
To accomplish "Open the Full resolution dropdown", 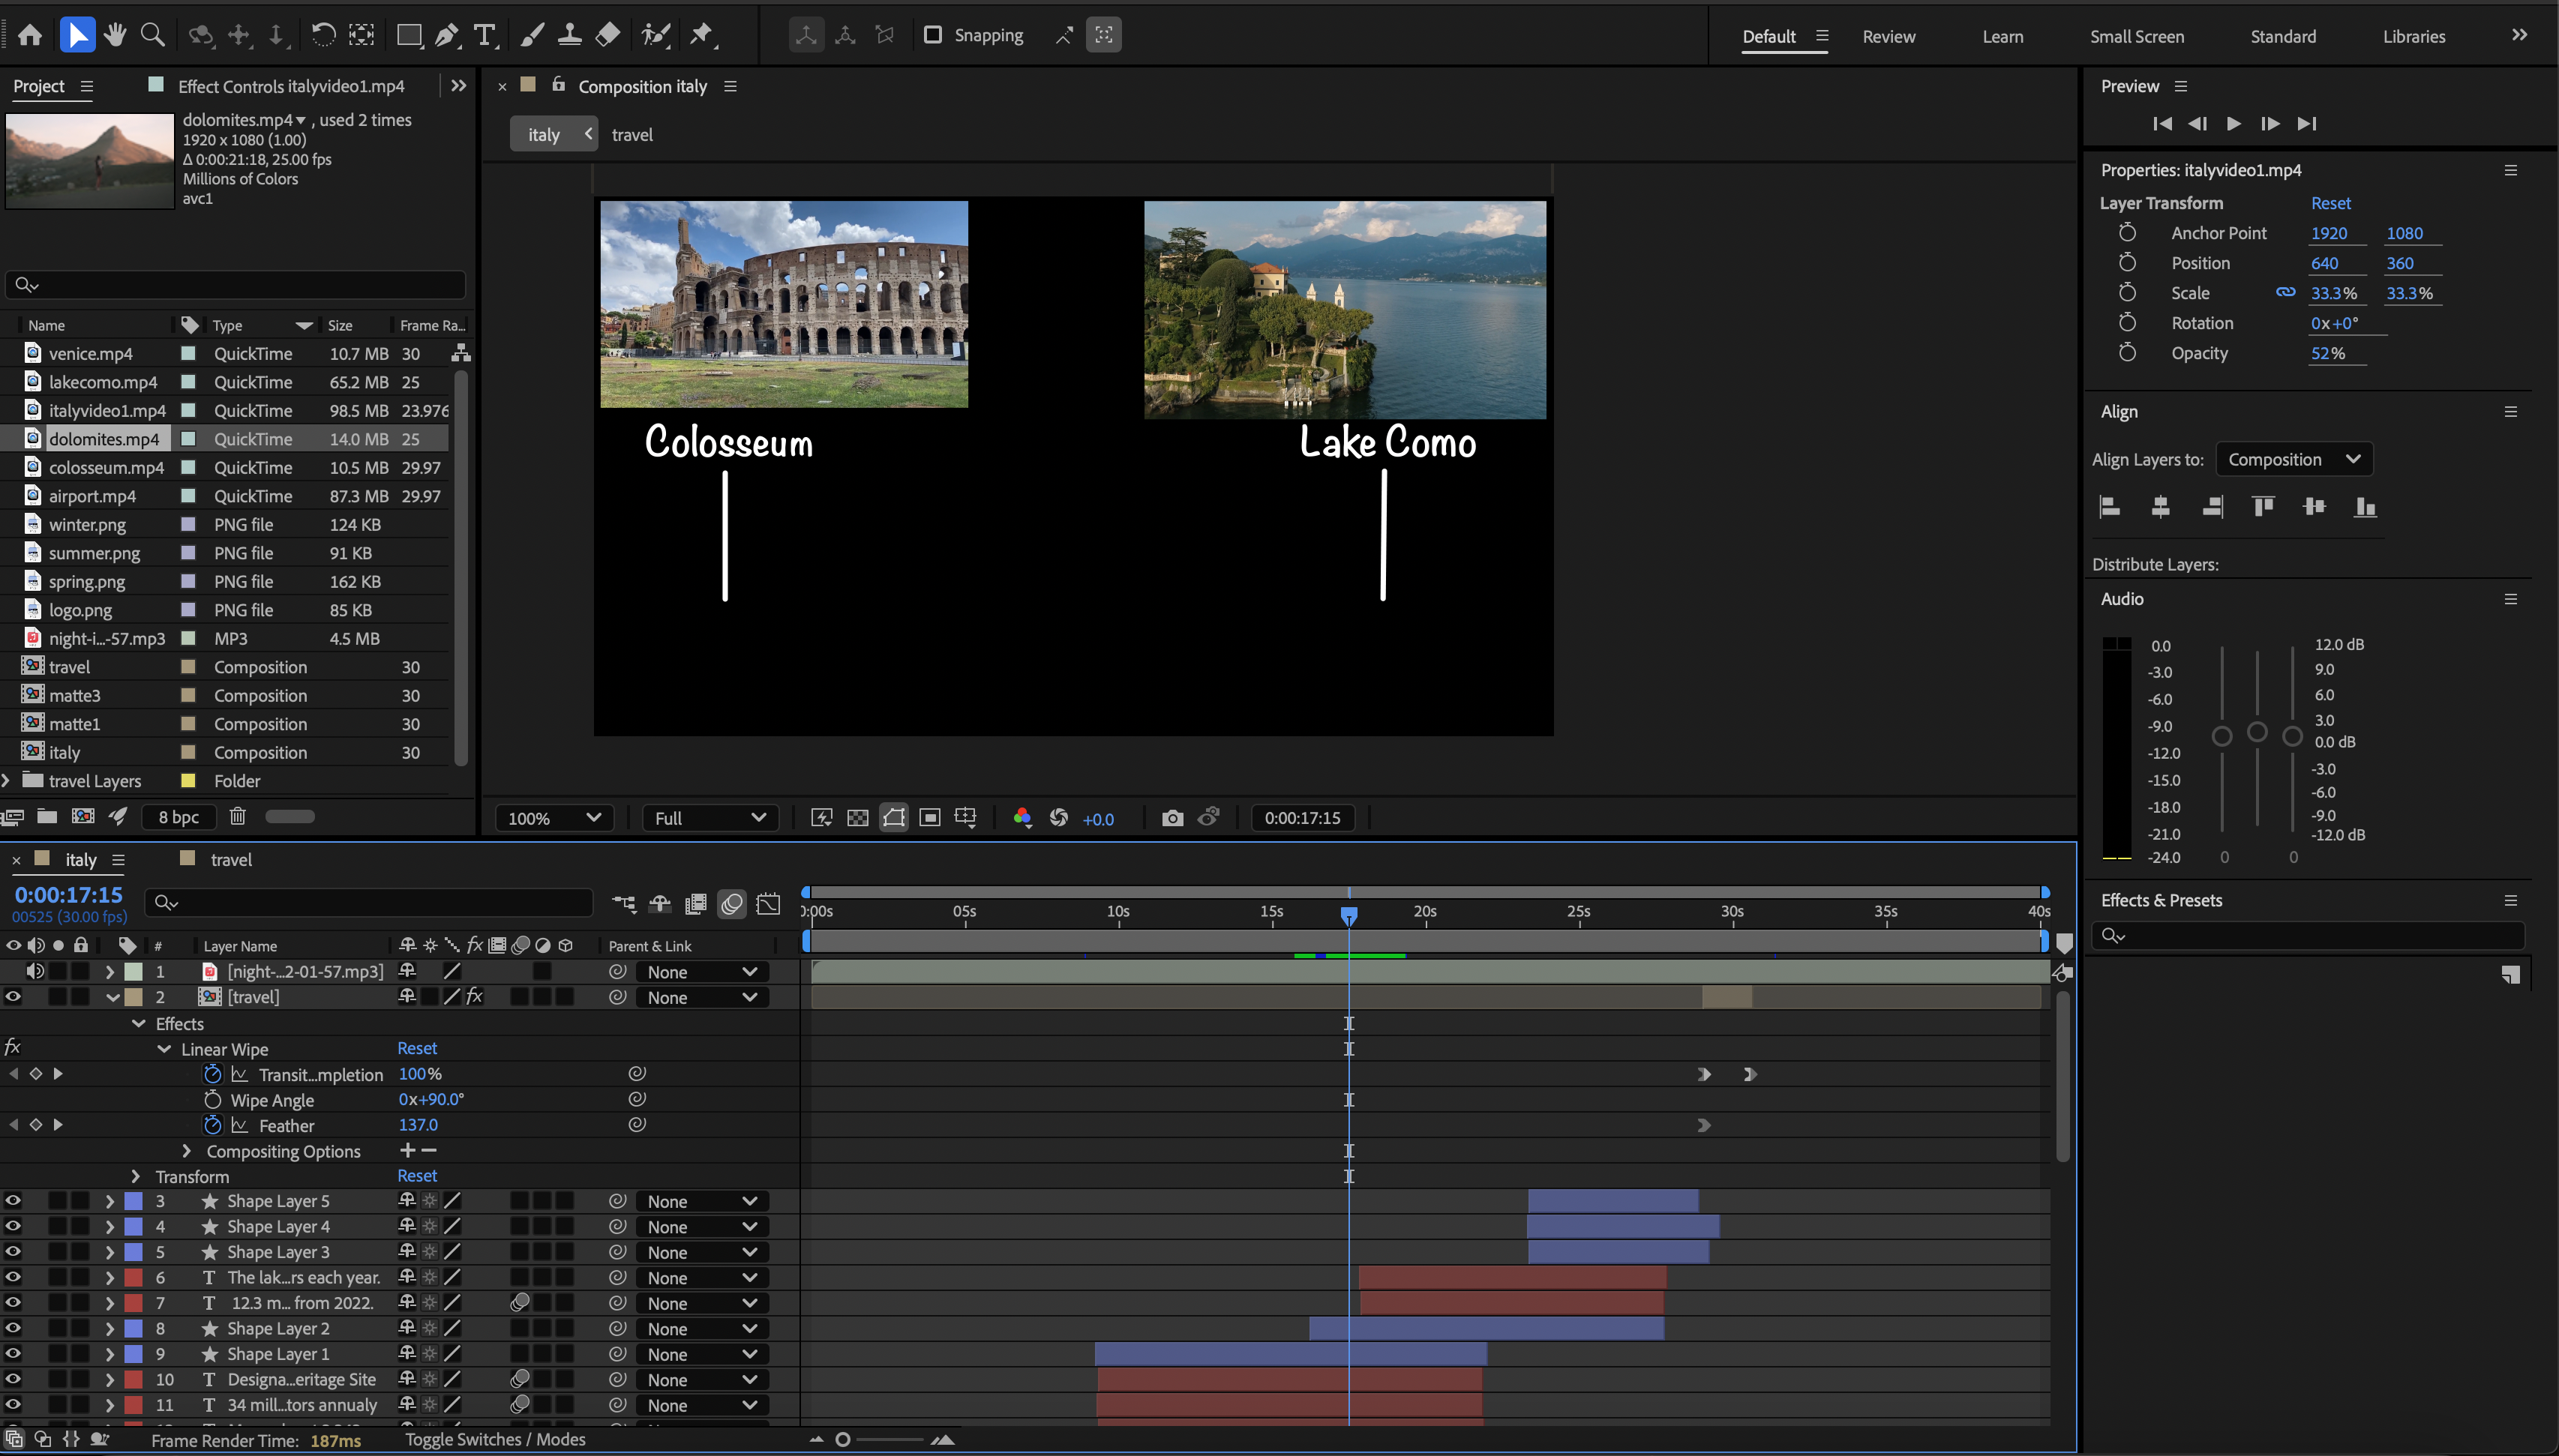I will (709, 818).
